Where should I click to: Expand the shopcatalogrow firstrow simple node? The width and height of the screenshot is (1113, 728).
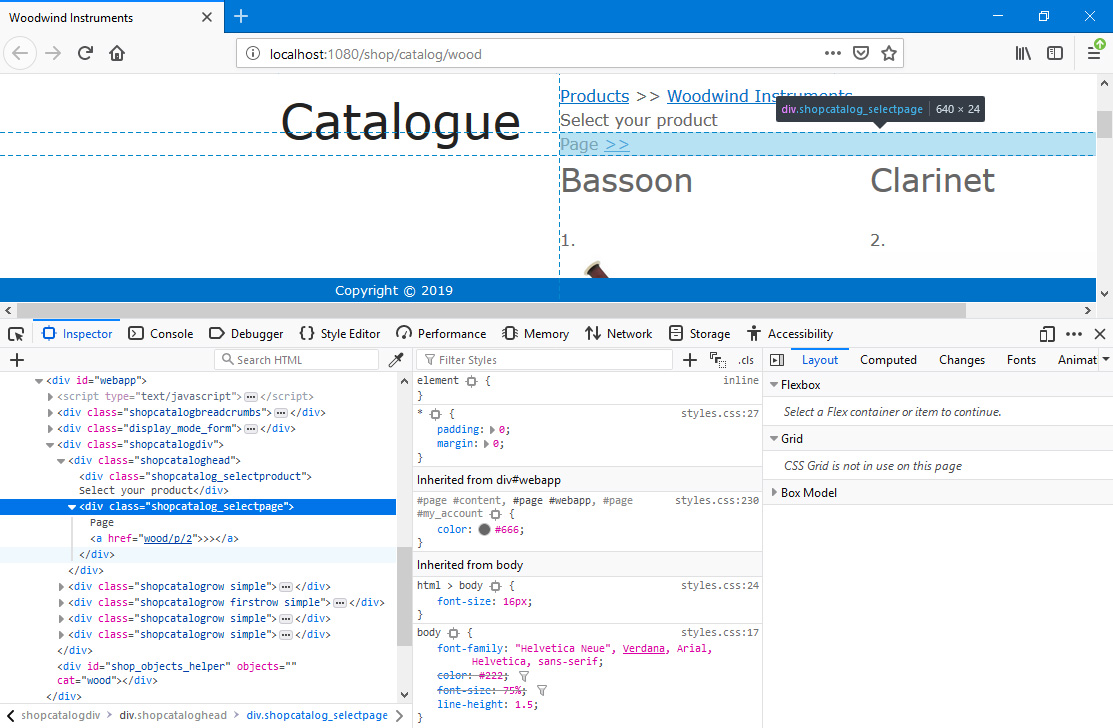click(61, 602)
